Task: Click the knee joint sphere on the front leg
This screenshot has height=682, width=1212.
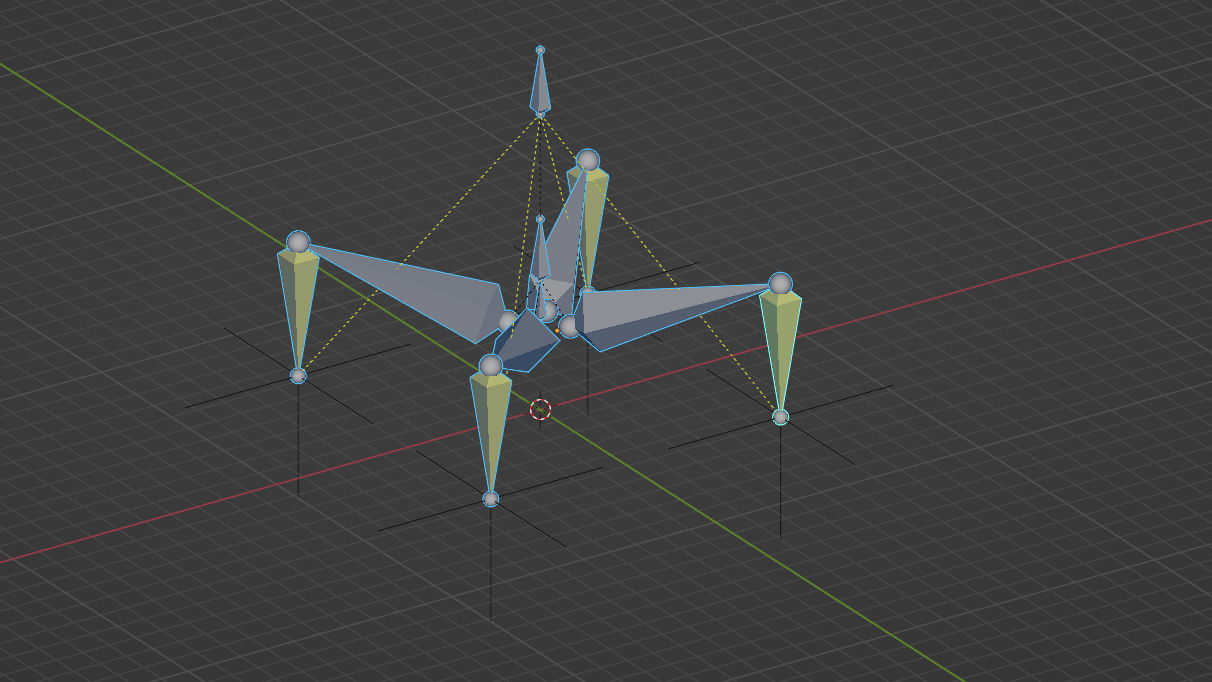Action: point(490,366)
